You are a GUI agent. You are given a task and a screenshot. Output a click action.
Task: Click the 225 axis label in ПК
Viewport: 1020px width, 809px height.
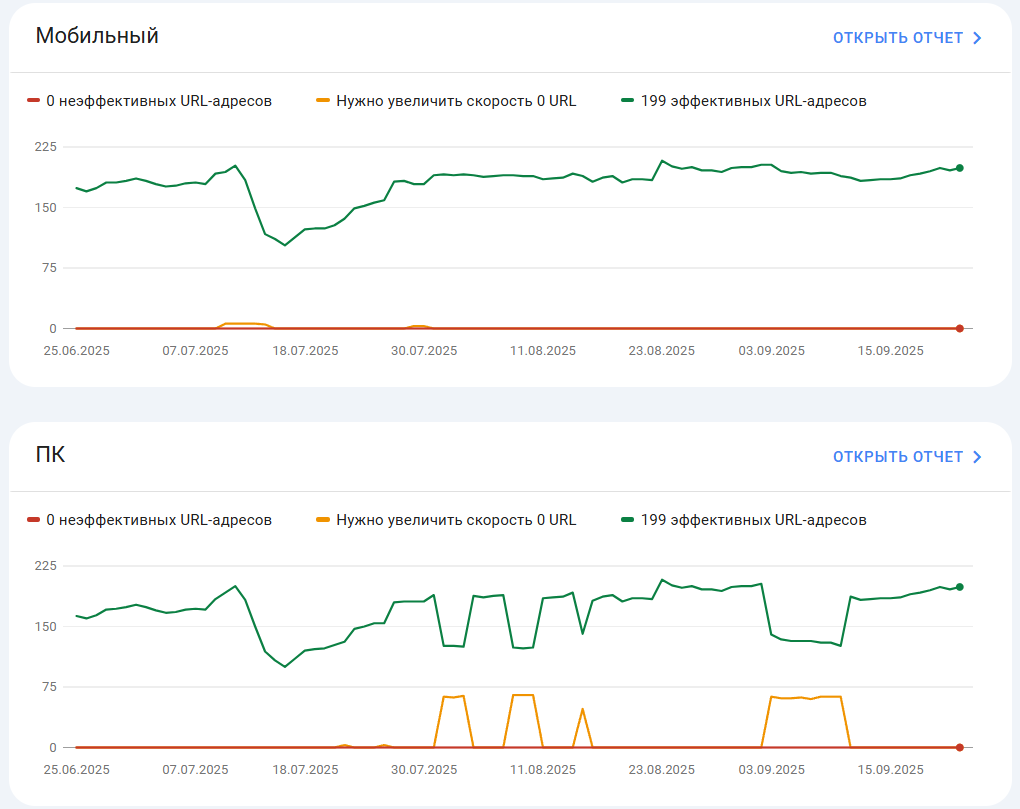point(46,565)
